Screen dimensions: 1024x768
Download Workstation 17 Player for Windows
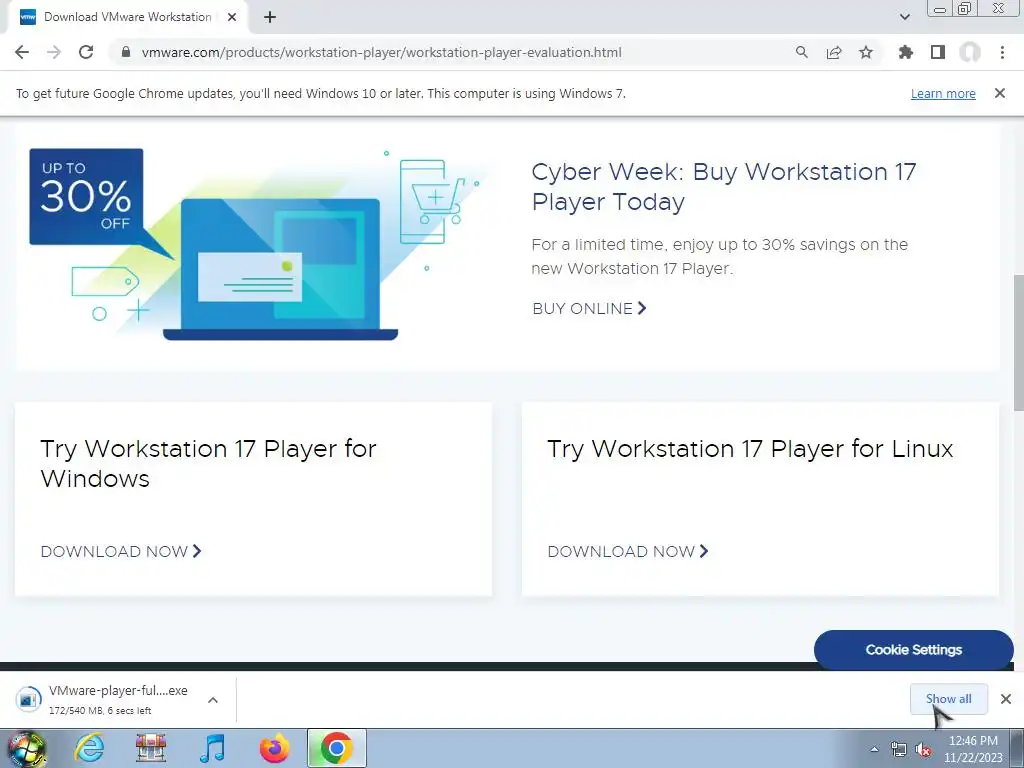point(121,551)
